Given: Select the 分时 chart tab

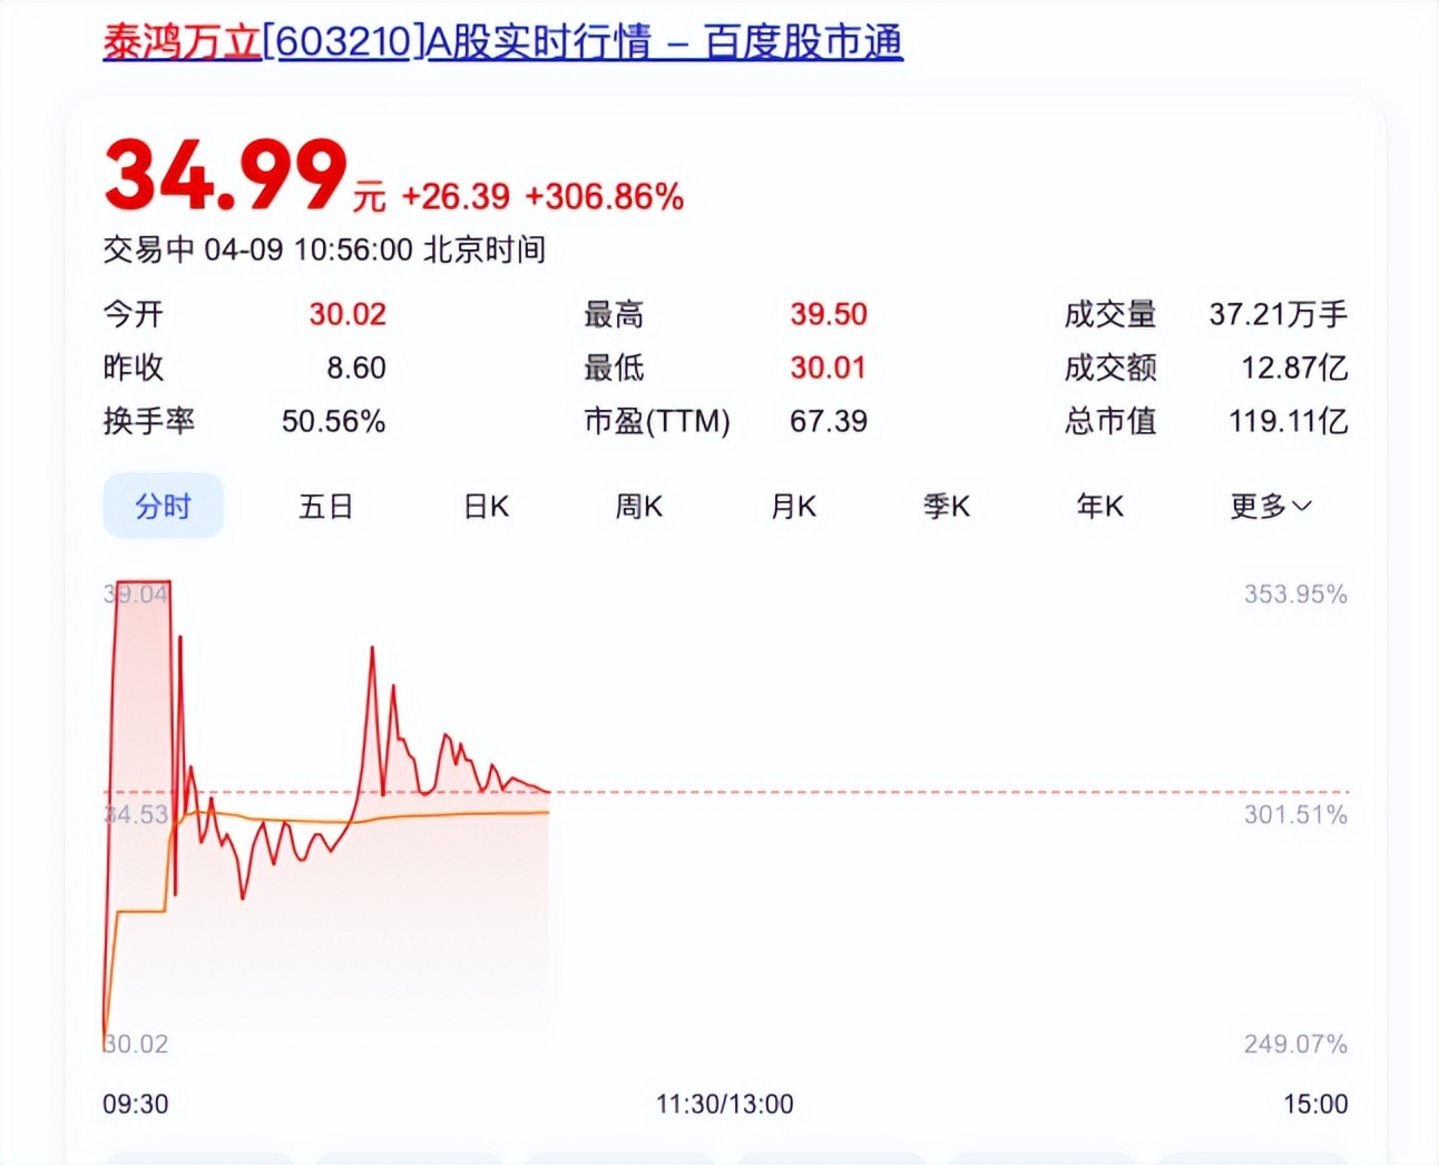Looking at the screenshot, I should [163, 506].
